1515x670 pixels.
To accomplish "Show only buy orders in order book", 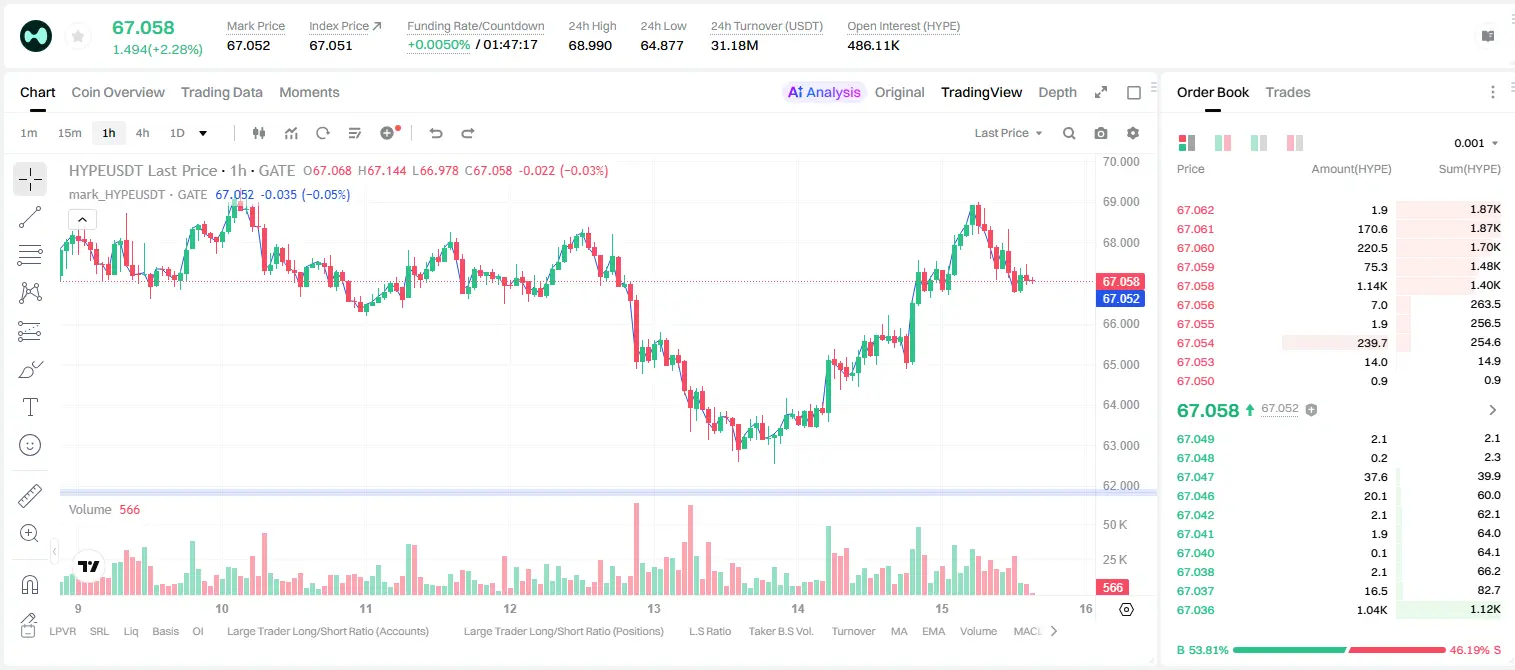I will 1258,143.
